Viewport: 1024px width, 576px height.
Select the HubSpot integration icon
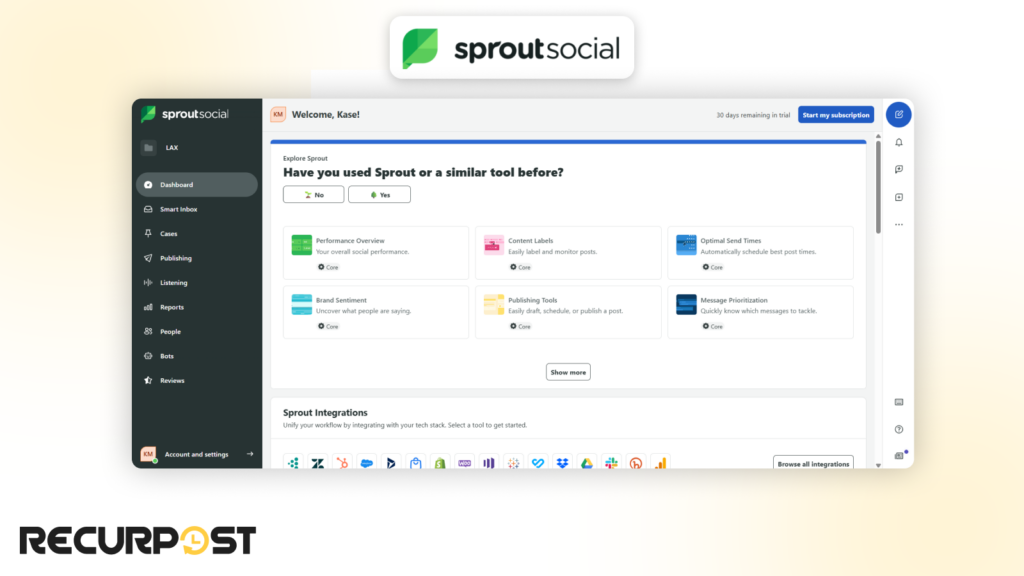point(340,463)
